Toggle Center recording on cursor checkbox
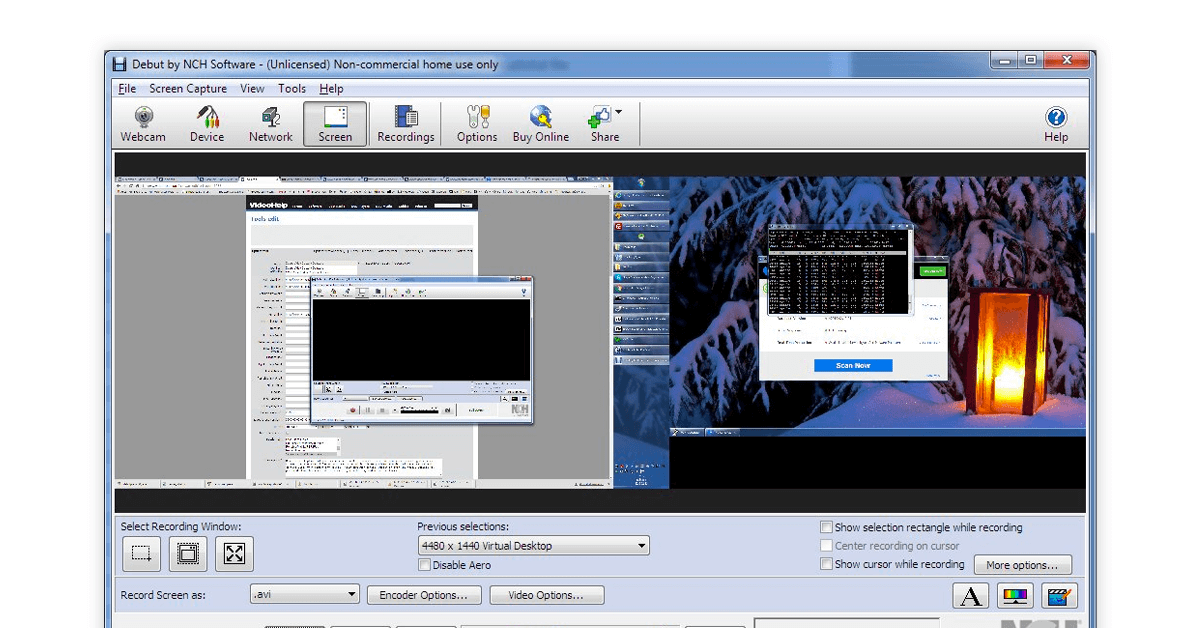The height and width of the screenshot is (628, 1200). click(826, 546)
